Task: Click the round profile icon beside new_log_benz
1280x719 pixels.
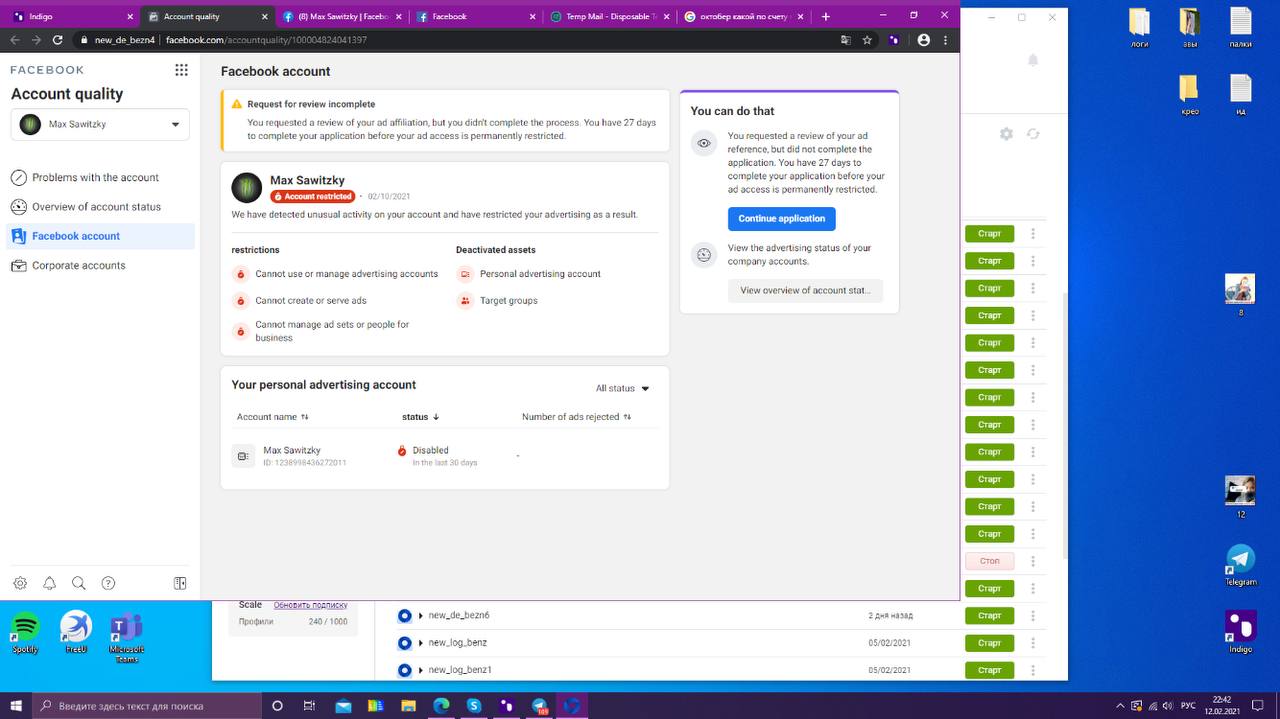Action: (x=404, y=643)
